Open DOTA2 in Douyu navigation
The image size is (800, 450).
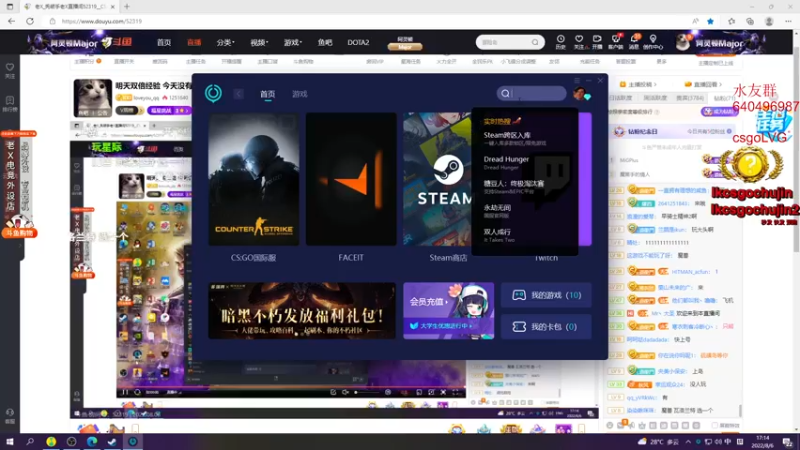pyautogui.click(x=358, y=42)
